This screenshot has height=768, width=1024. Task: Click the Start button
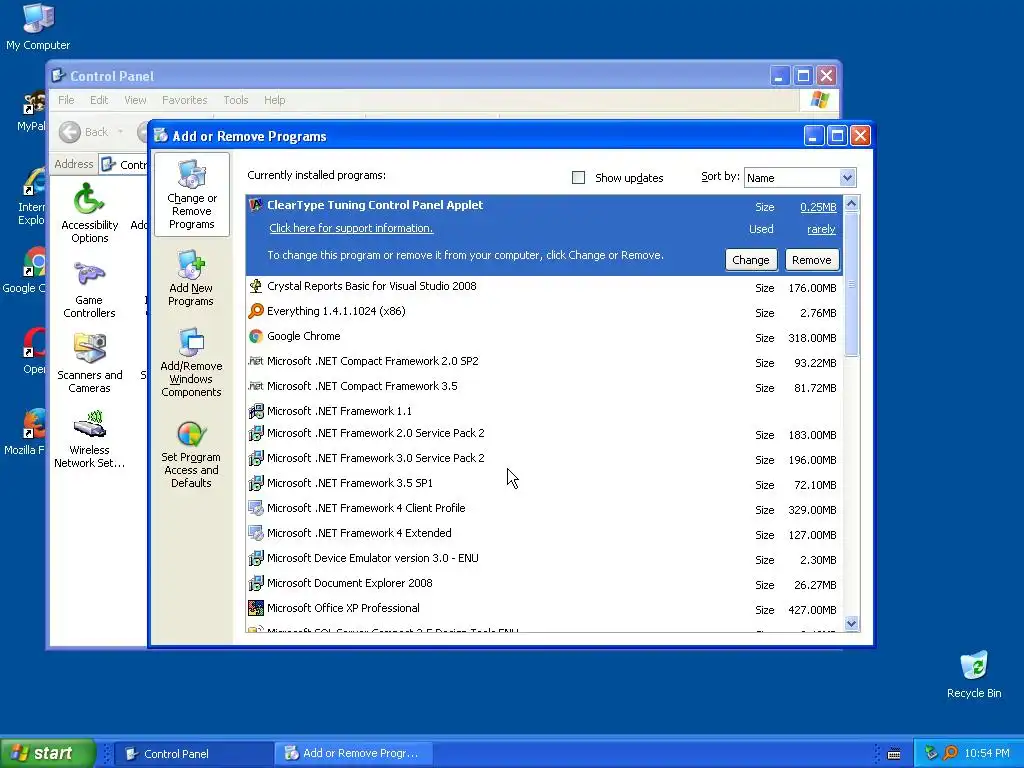tap(47, 753)
